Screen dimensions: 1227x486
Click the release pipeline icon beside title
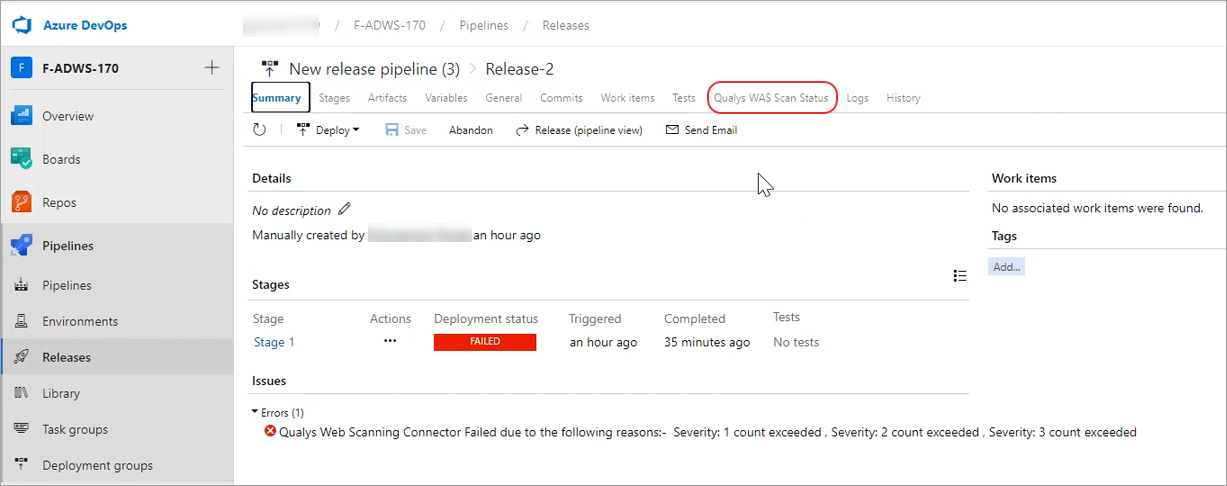(269, 69)
